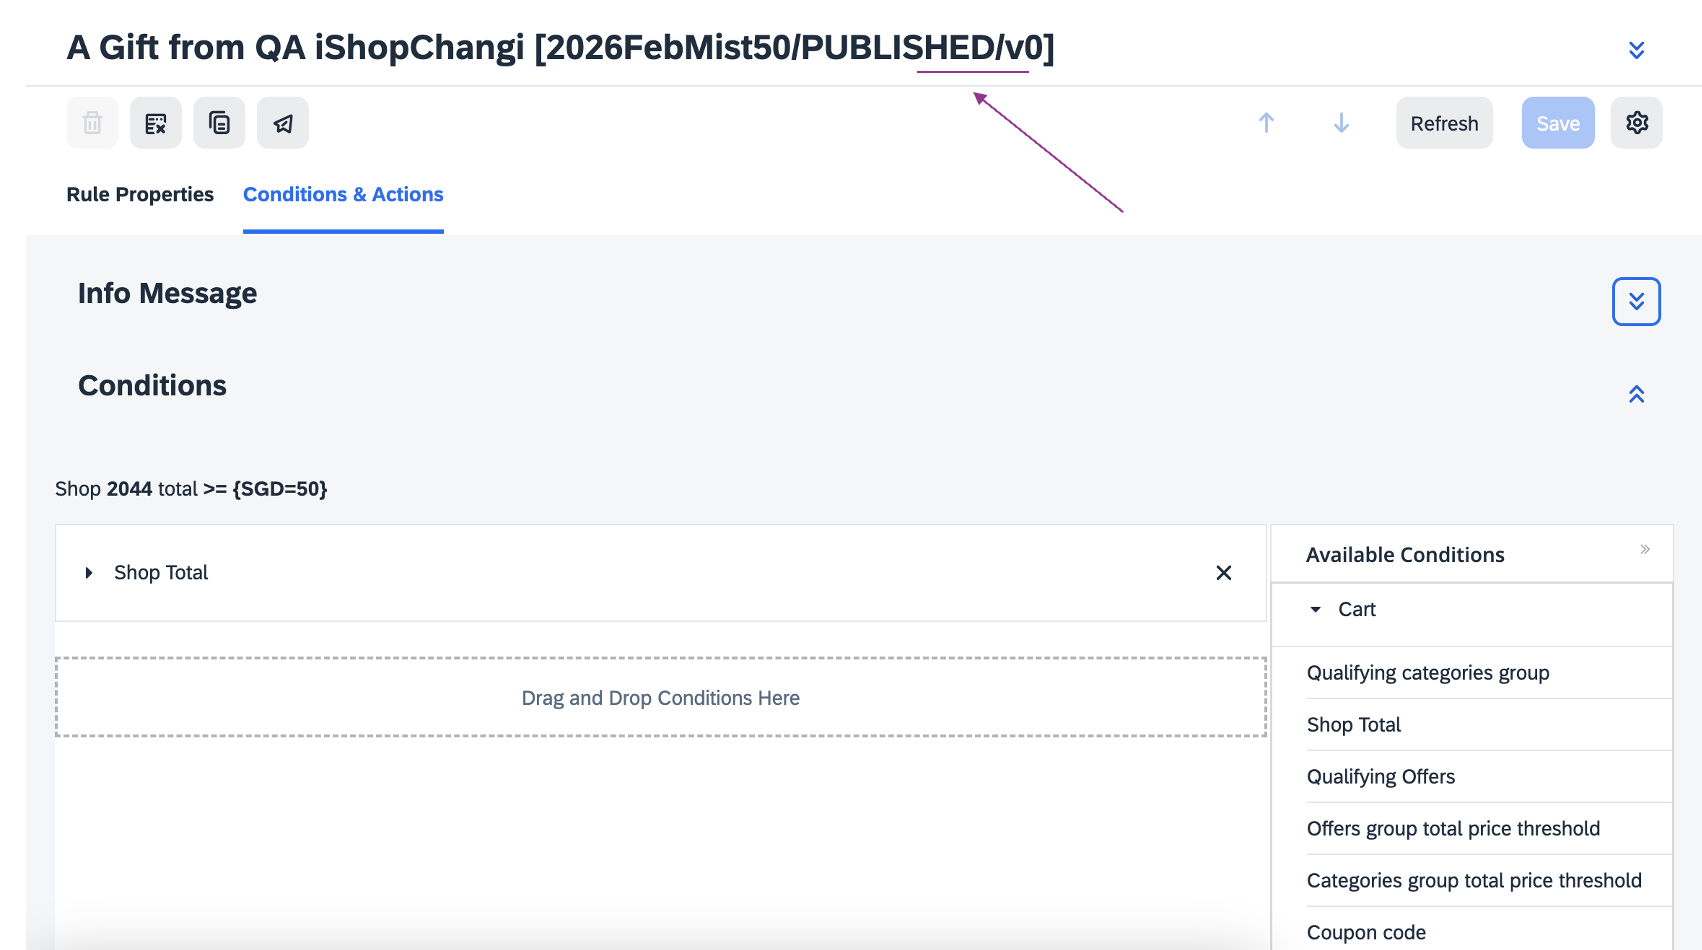
Task: Click the archive rule icon with X
Action: tap(156, 123)
